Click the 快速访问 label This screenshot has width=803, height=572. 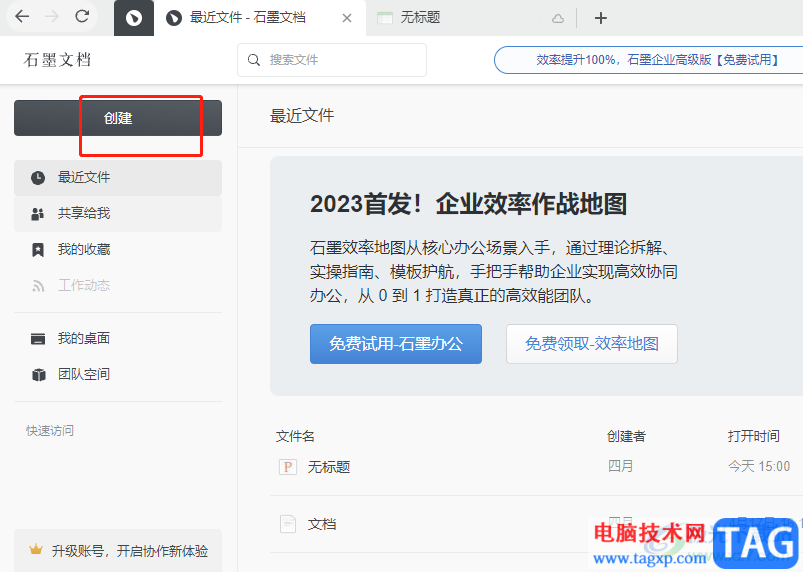(x=50, y=431)
